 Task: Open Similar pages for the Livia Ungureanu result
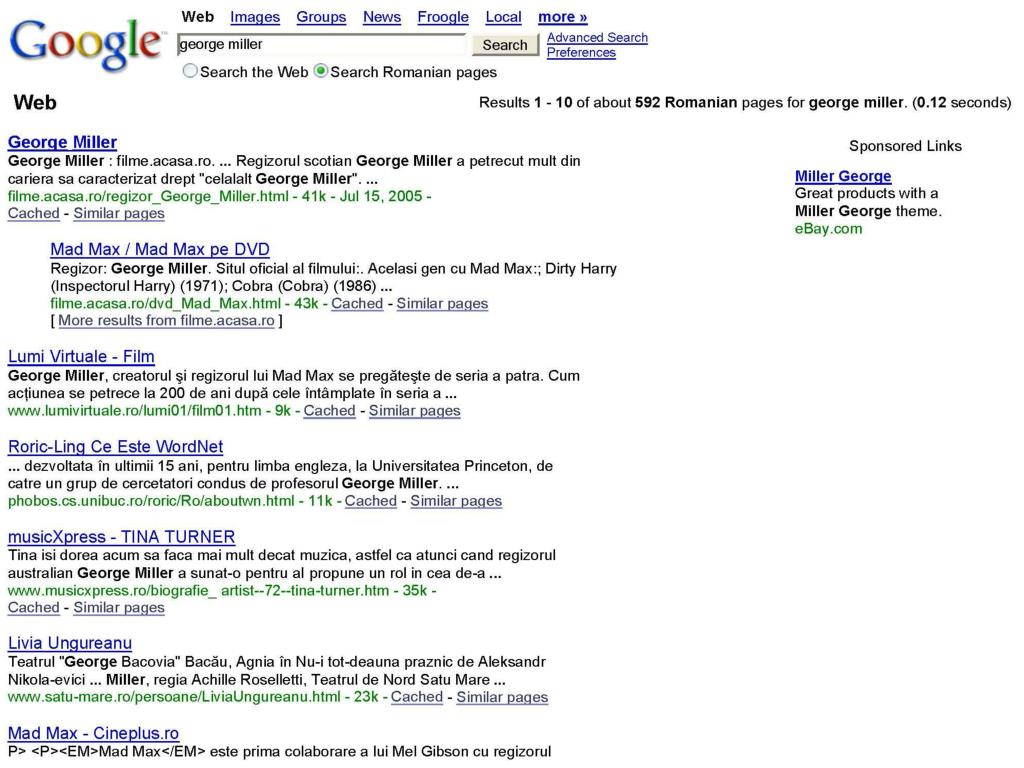(502, 697)
